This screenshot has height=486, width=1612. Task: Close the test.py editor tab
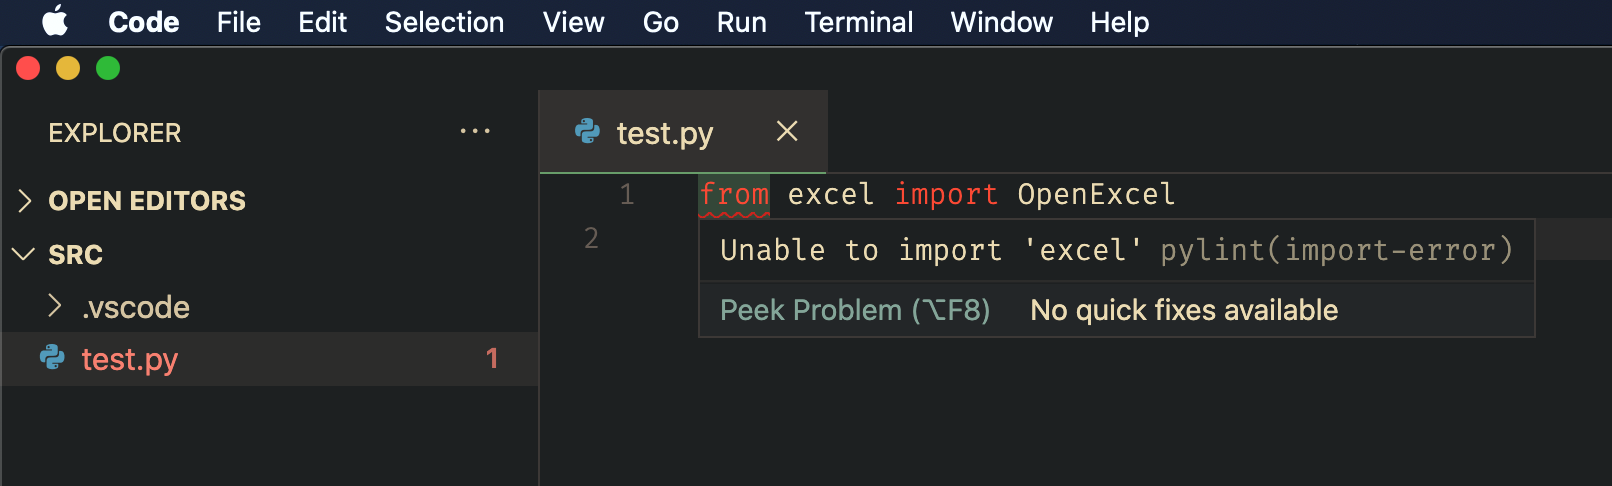787,131
